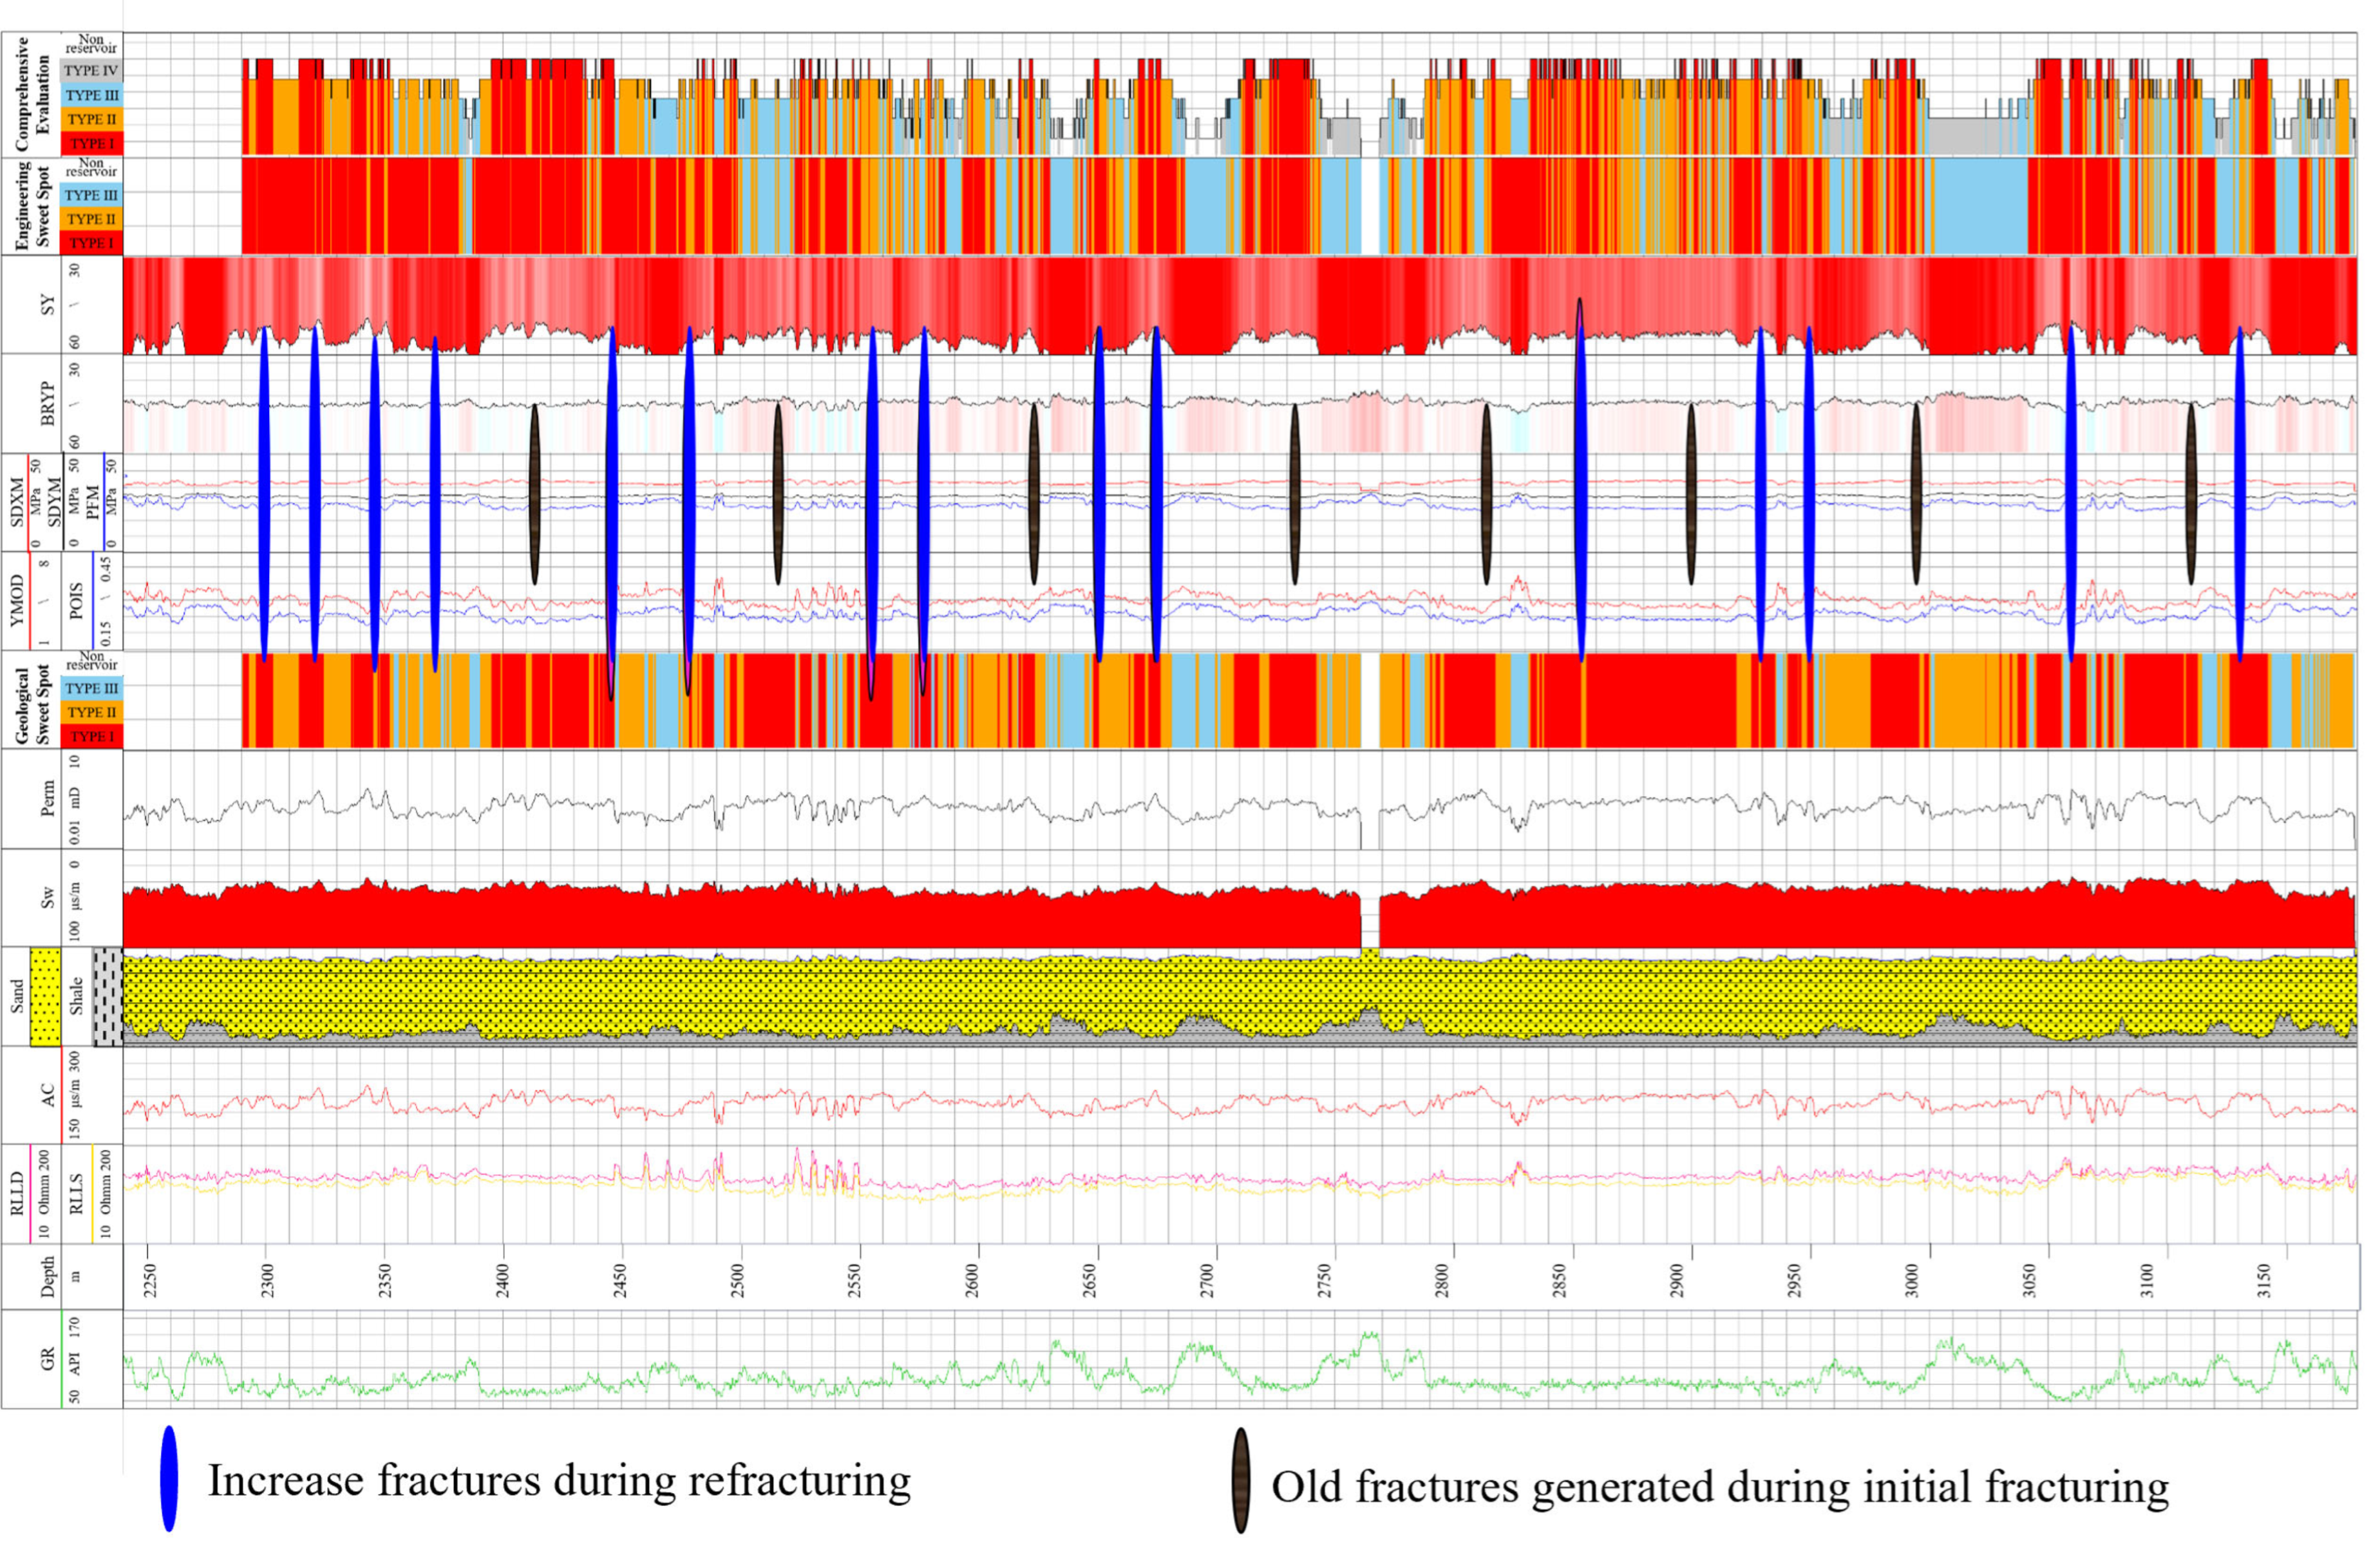Image resolution: width=2380 pixels, height=1555 pixels.
Task: Click the blue ellipse legend icon for refracturing
Action: pos(169,1478)
